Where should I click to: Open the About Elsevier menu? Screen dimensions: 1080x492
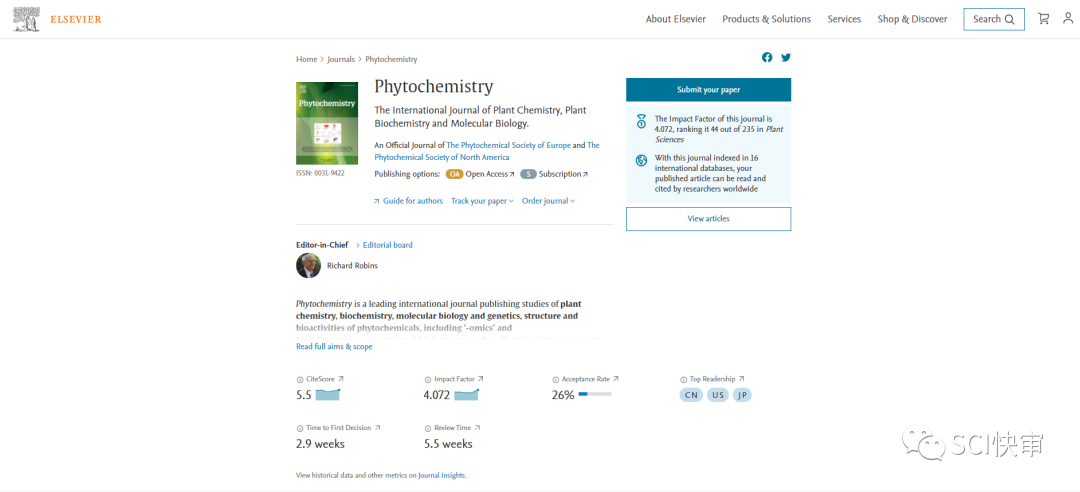click(x=675, y=19)
